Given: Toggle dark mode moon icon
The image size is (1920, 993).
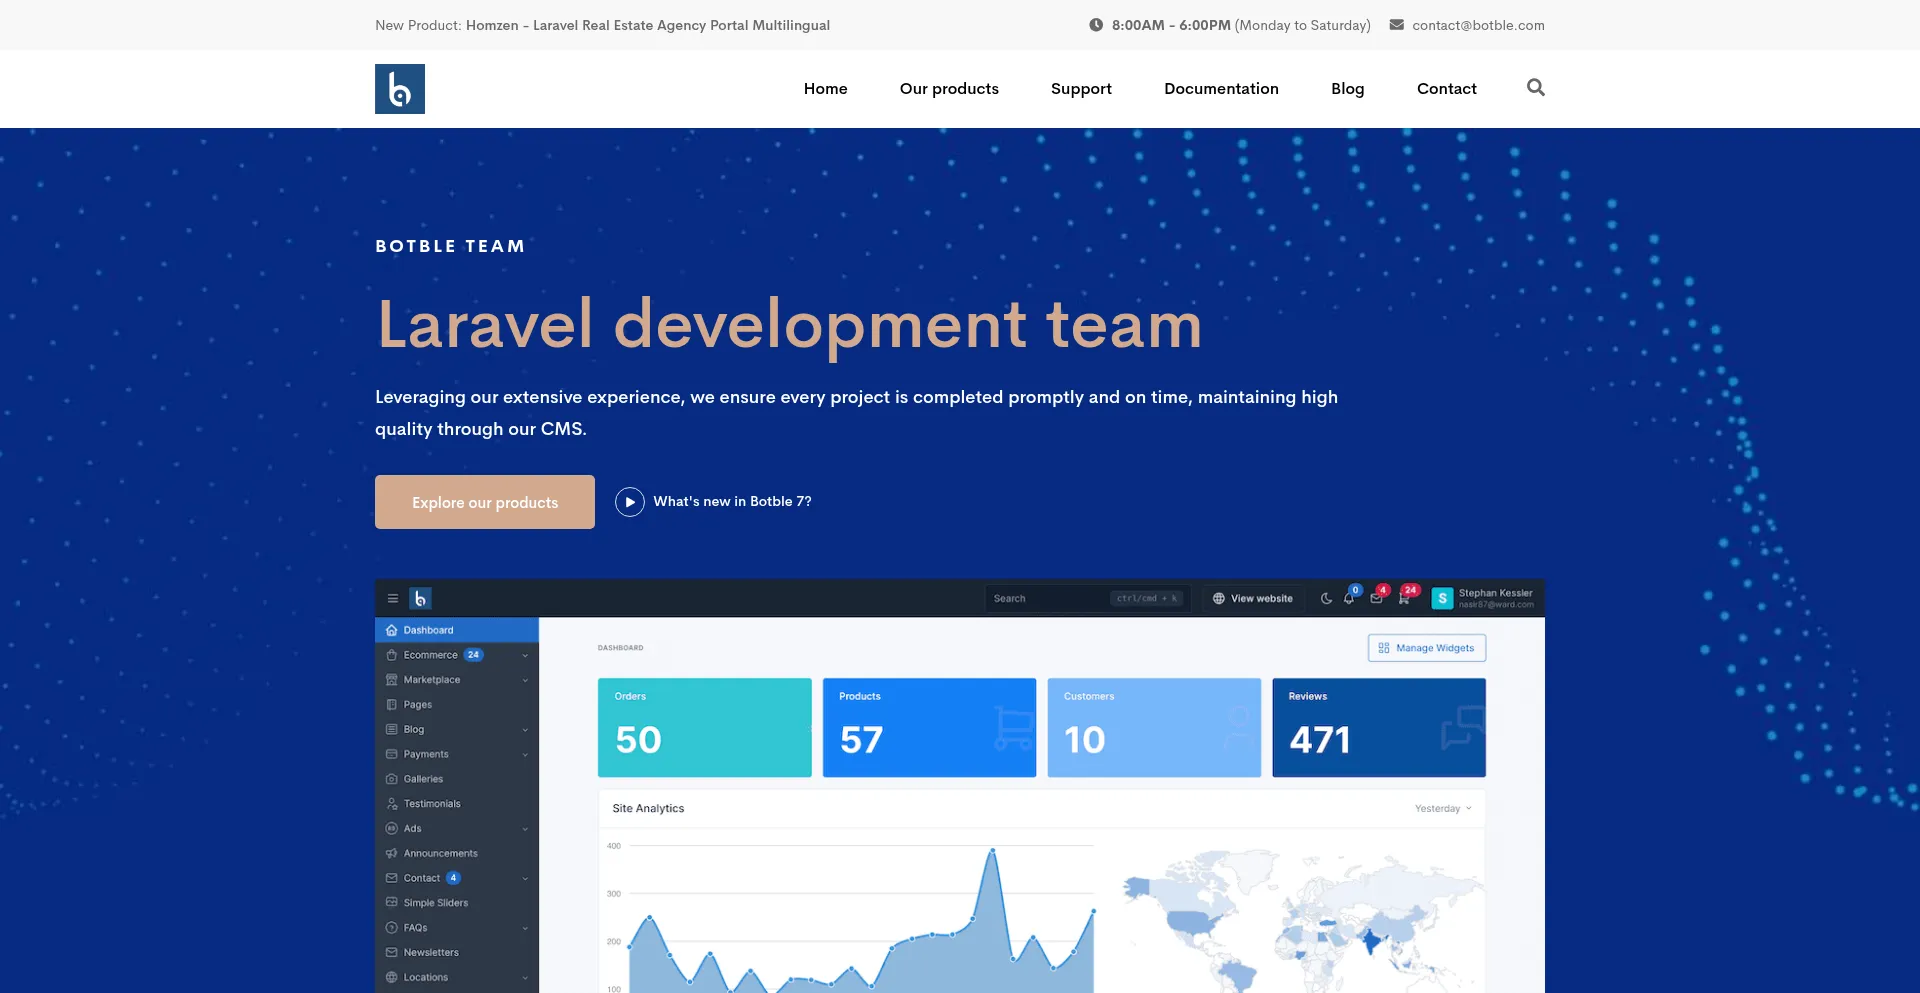Looking at the screenshot, I should 1326,599.
